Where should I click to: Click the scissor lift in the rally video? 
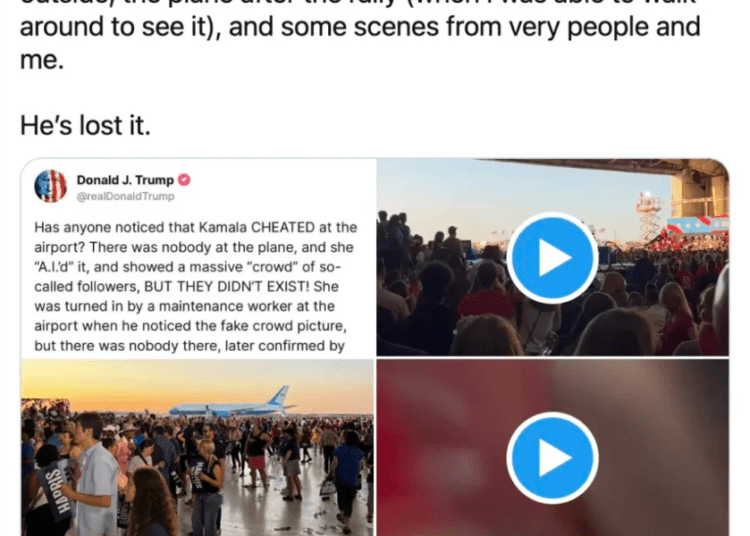pyautogui.click(x=650, y=215)
